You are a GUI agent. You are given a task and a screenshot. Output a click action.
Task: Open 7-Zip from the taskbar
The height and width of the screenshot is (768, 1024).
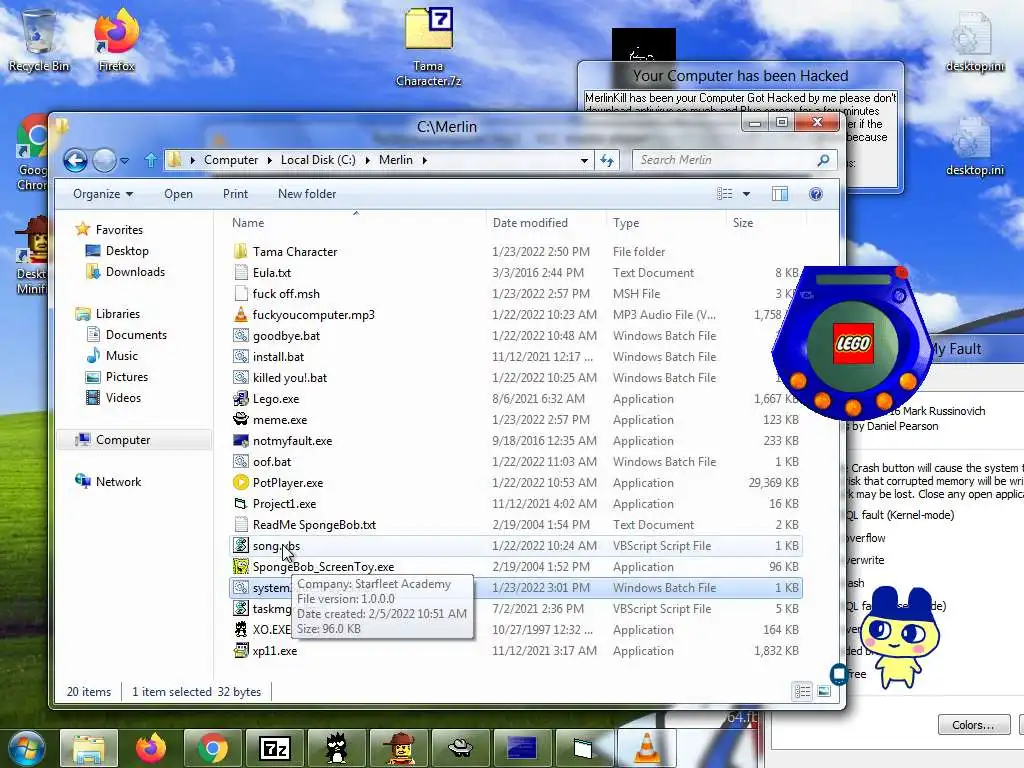coord(274,748)
